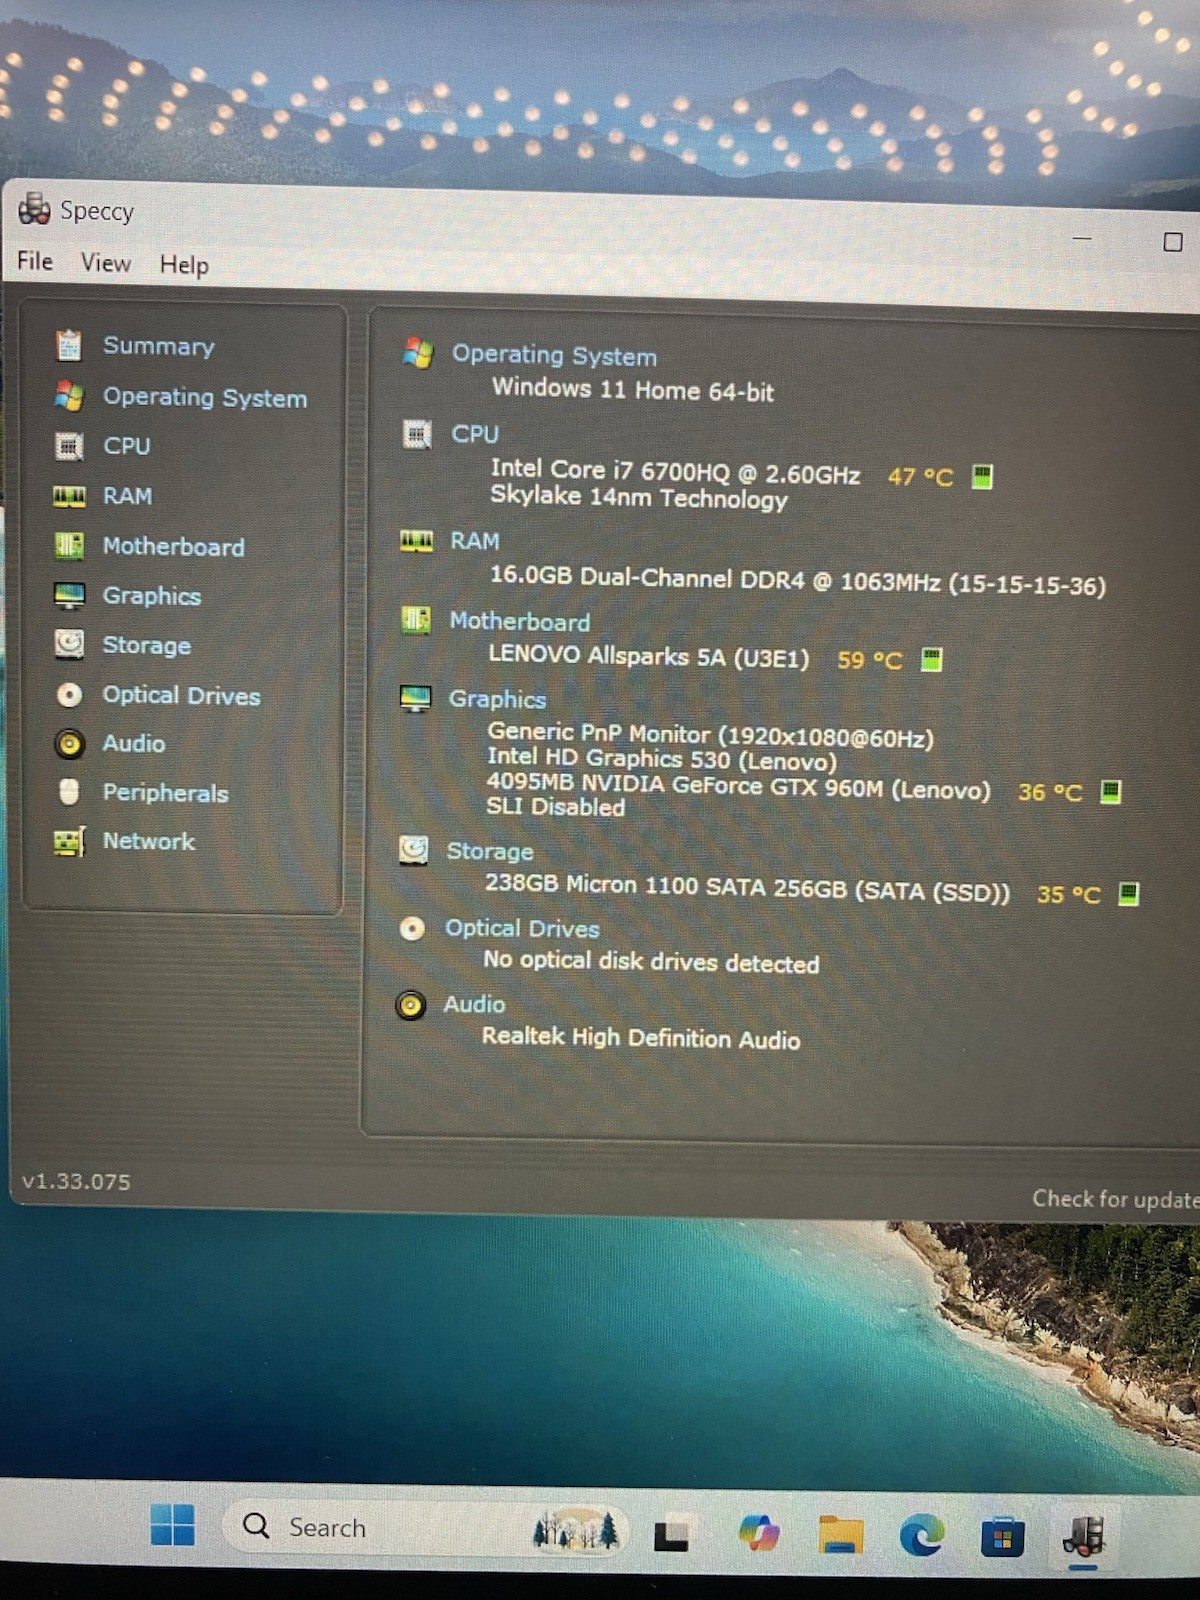Screen dimensions: 1200x1600
Task: Open the CPU heading link in summary
Action: click(x=475, y=434)
